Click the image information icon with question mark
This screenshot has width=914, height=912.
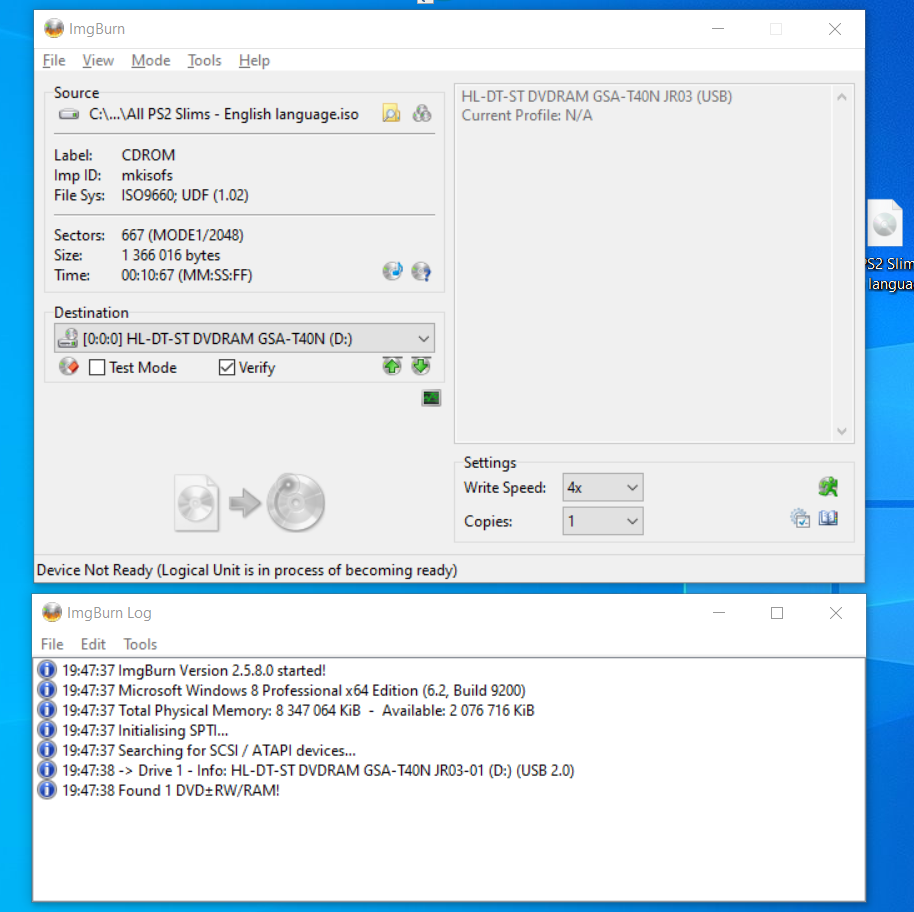pyautogui.click(x=421, y=271)
